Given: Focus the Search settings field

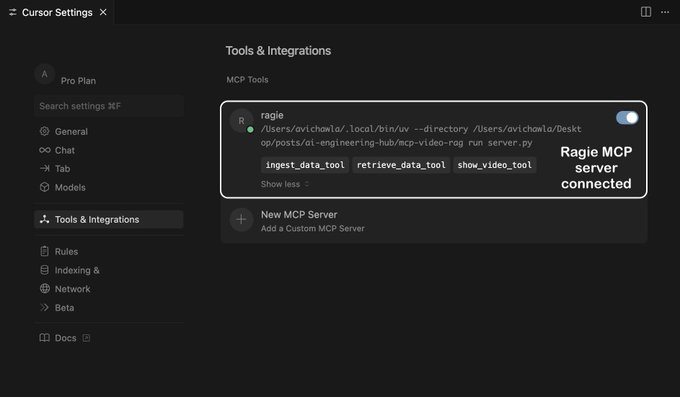Looking at the screenshot, I should point(109,106).
